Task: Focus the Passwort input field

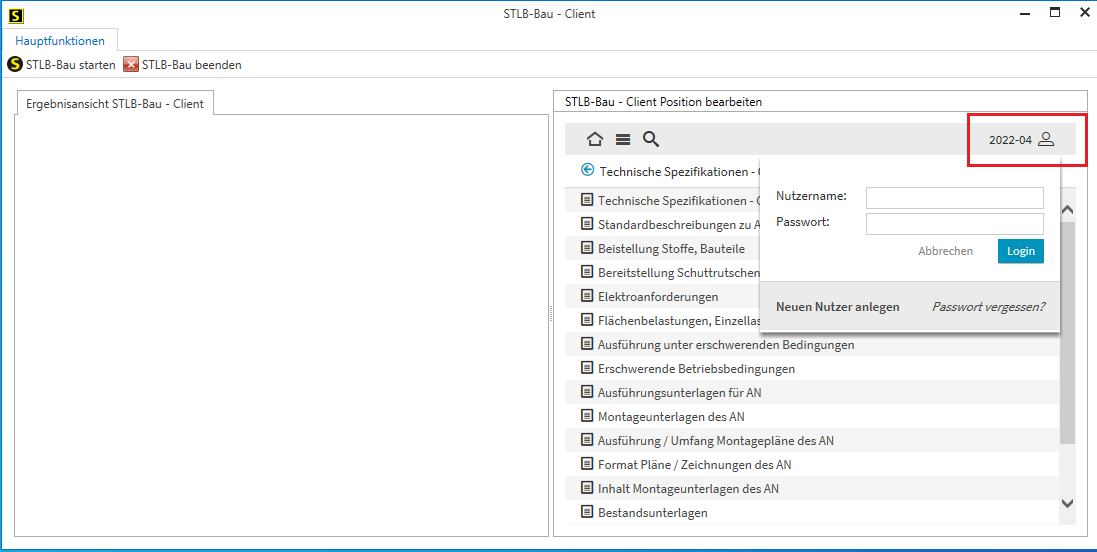Action: point(954,224)
